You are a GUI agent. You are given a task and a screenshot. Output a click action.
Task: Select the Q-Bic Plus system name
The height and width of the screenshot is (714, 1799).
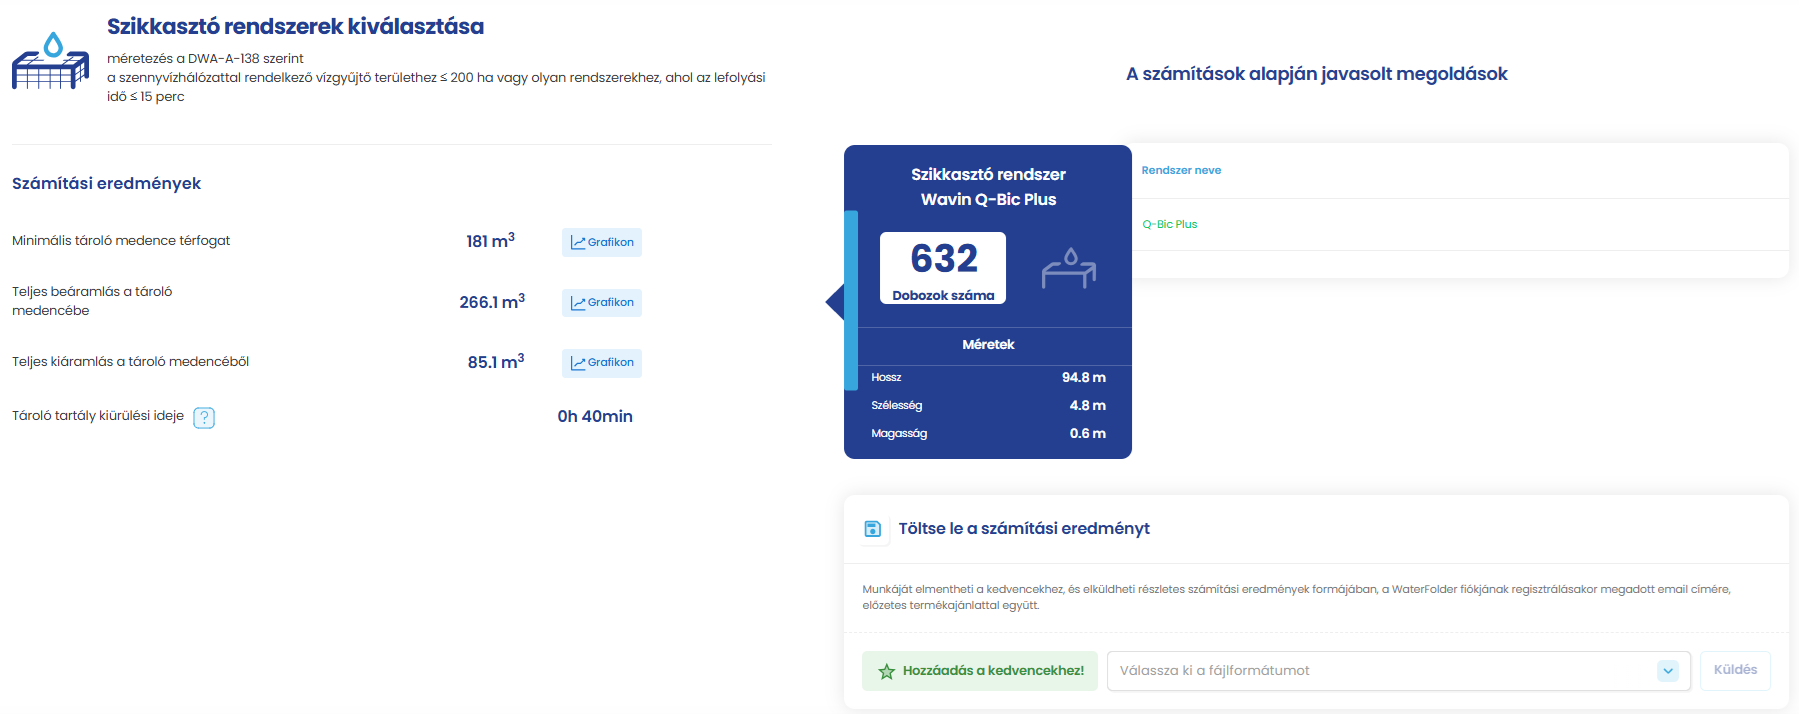click(x=1169, y=224)
